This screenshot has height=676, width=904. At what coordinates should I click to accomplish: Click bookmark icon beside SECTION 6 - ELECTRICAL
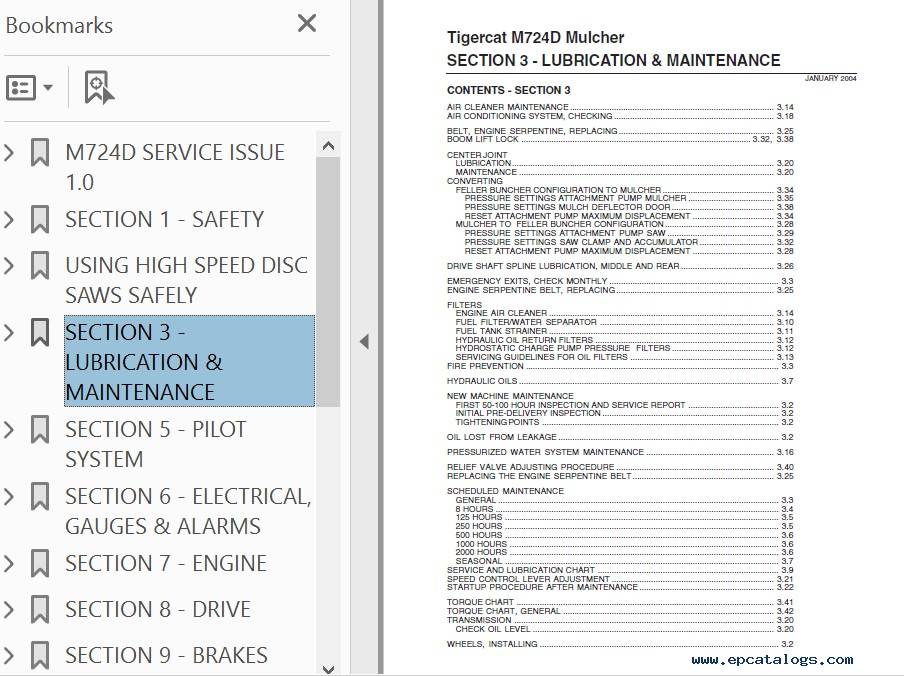coord(40,497)
